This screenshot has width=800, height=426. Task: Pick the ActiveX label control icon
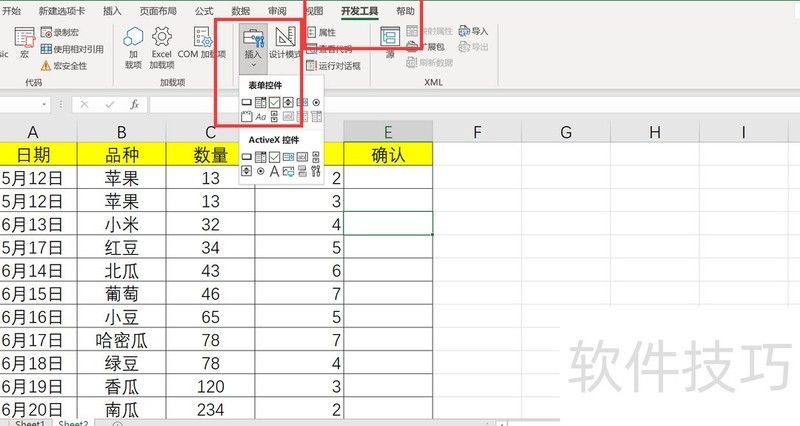pyautogui.click(x=274, y=171)
